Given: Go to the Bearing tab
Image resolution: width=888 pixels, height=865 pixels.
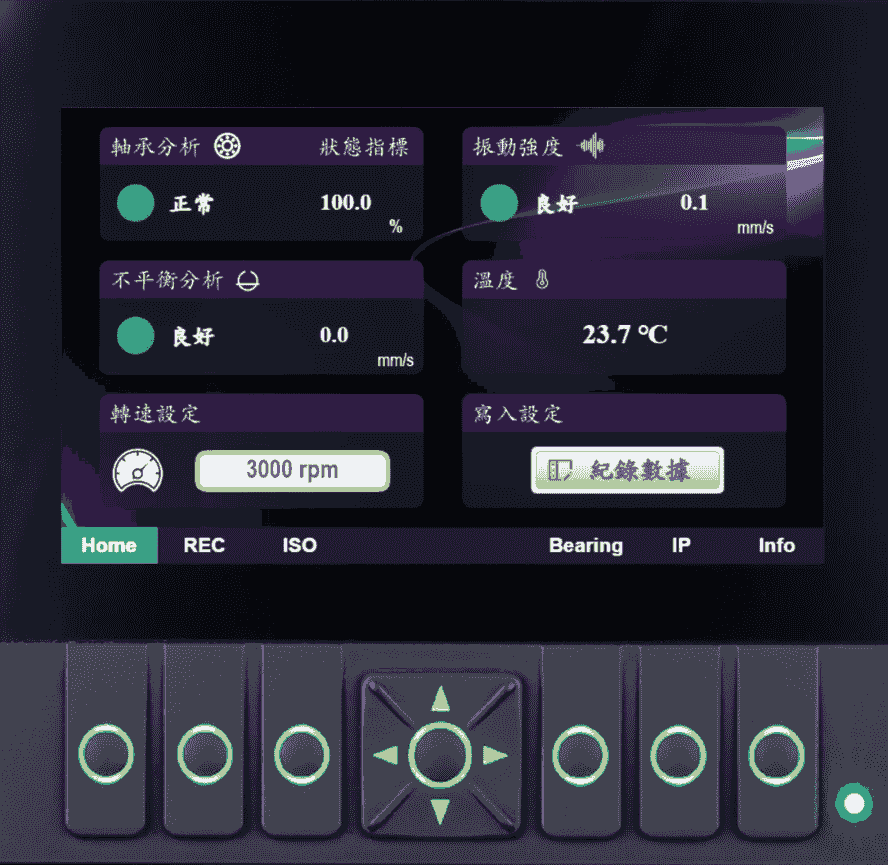Looking at the screenshot, I should (585, 545).
